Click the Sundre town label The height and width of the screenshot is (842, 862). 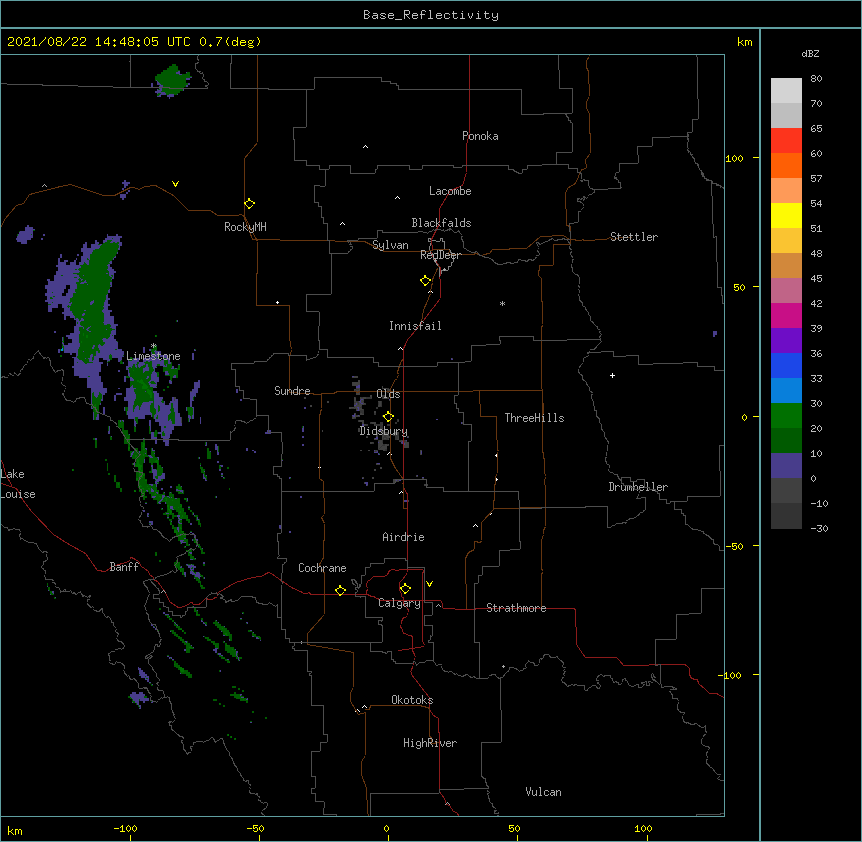[x=292, y=391]
